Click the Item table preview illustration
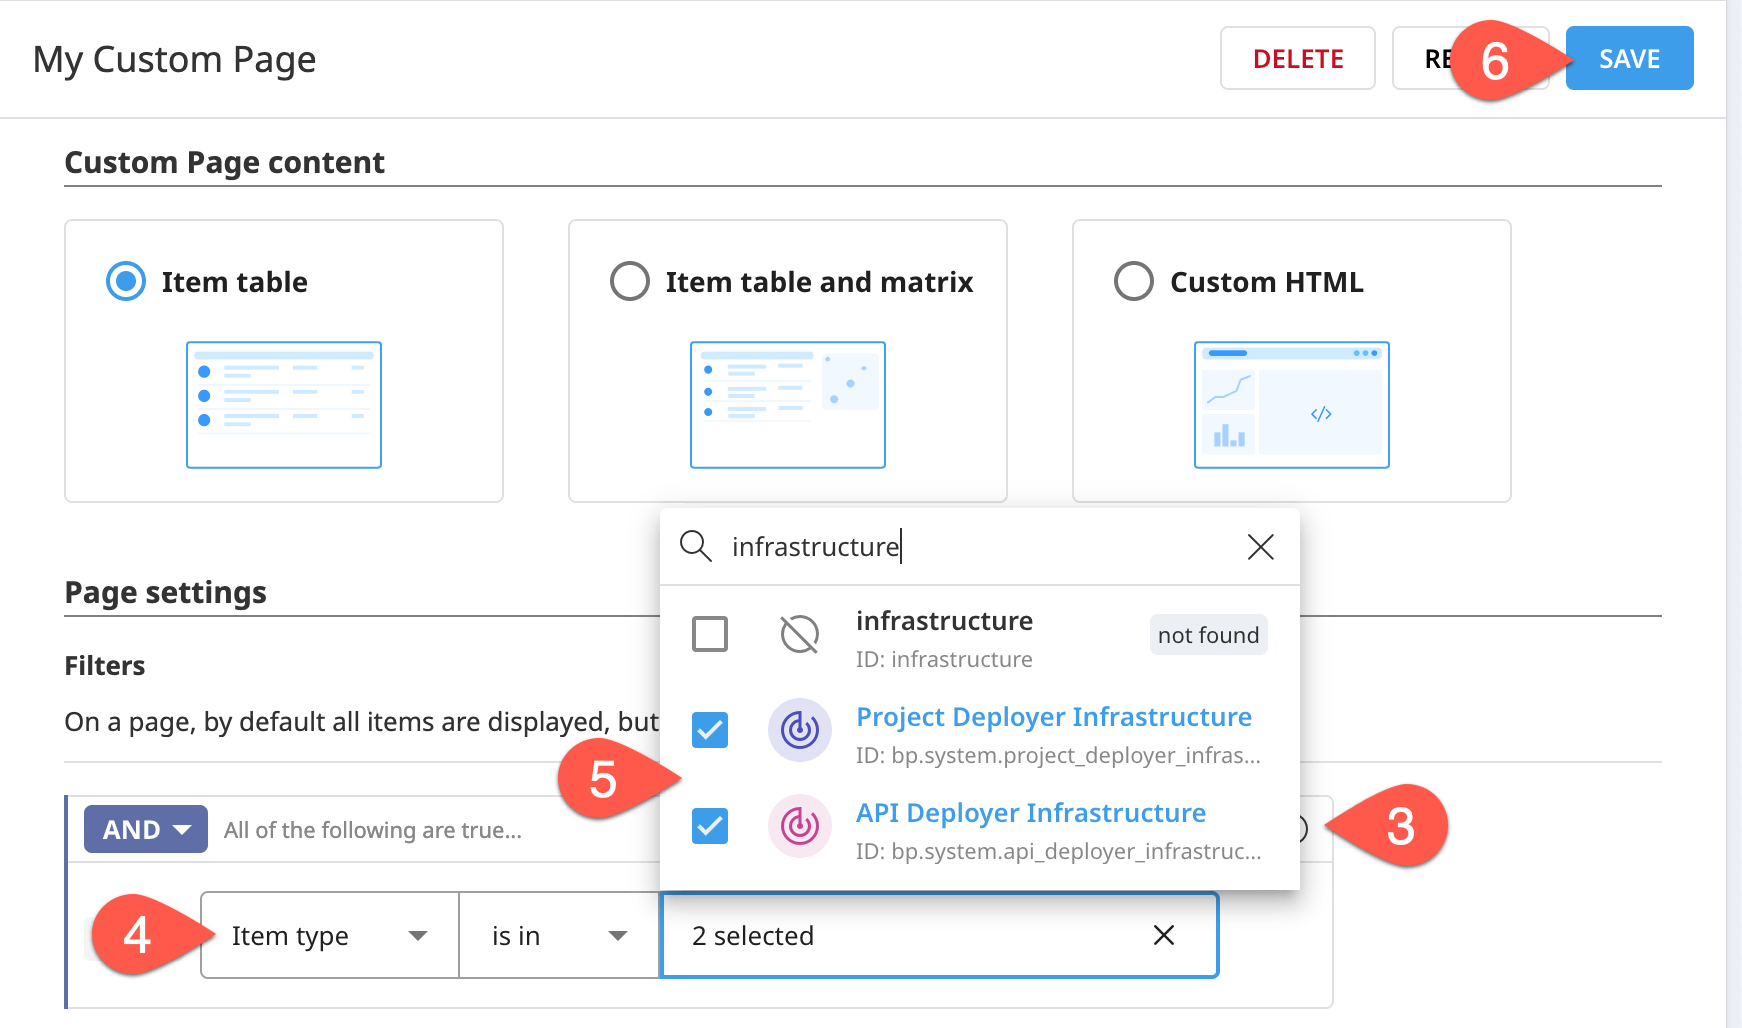 pyautogui.click(x=283, y=404)
